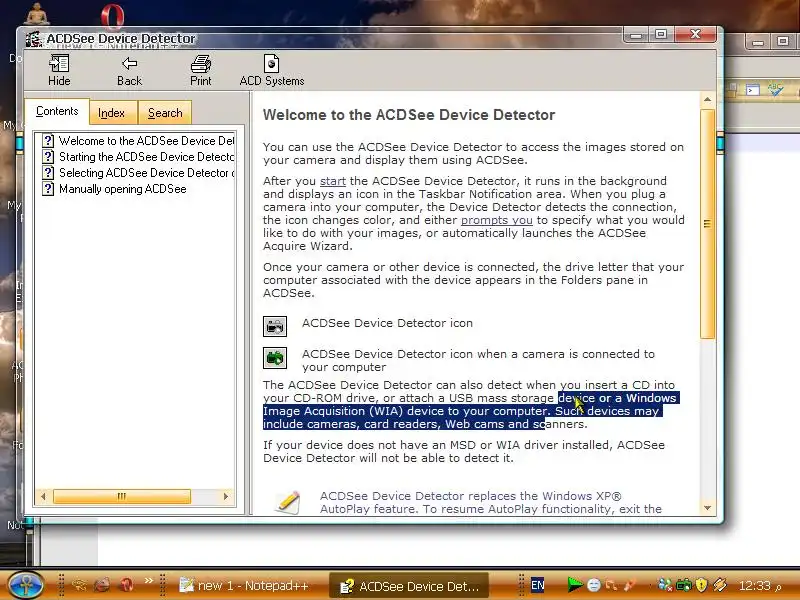Click the network connection tray icon

click(665, 585)
